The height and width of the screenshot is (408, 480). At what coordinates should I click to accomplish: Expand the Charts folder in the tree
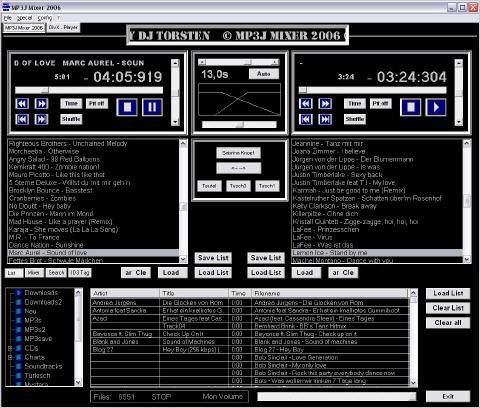click(x=10, y=357)
